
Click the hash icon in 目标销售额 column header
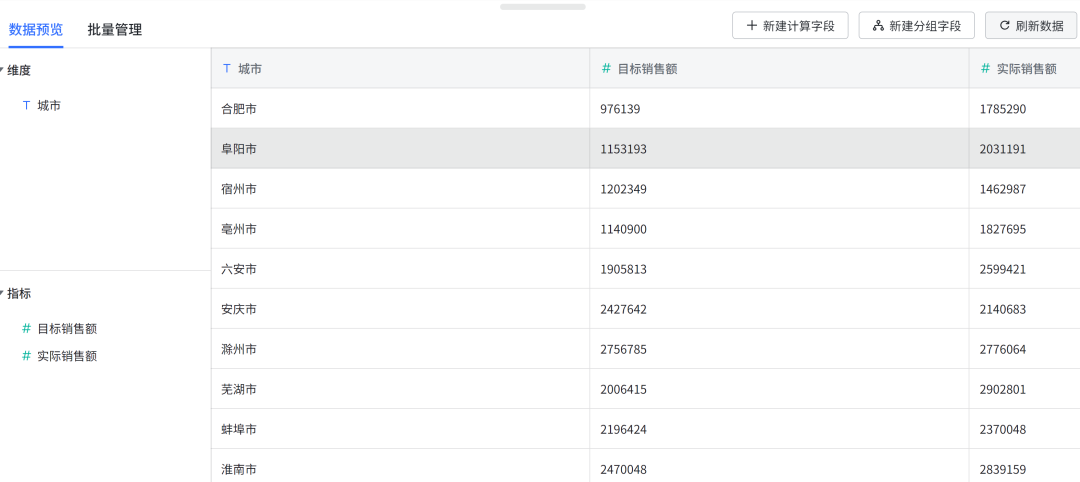[x=606, y=68]
